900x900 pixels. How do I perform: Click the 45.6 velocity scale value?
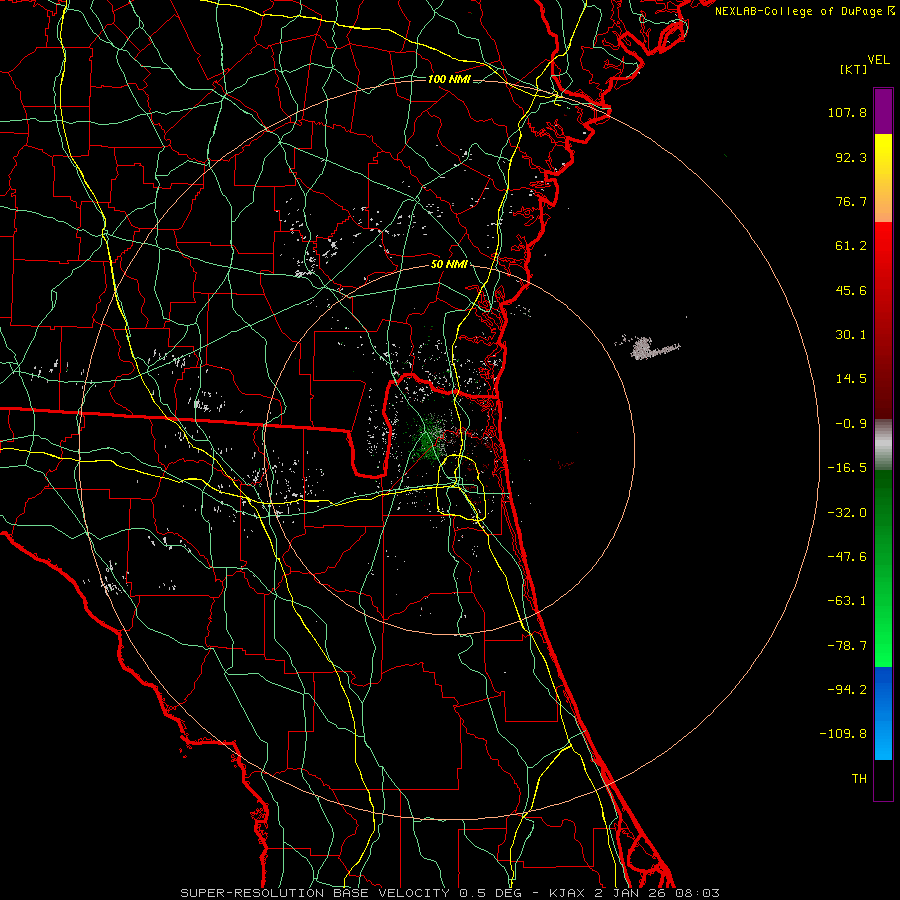(x=851, y=290)
